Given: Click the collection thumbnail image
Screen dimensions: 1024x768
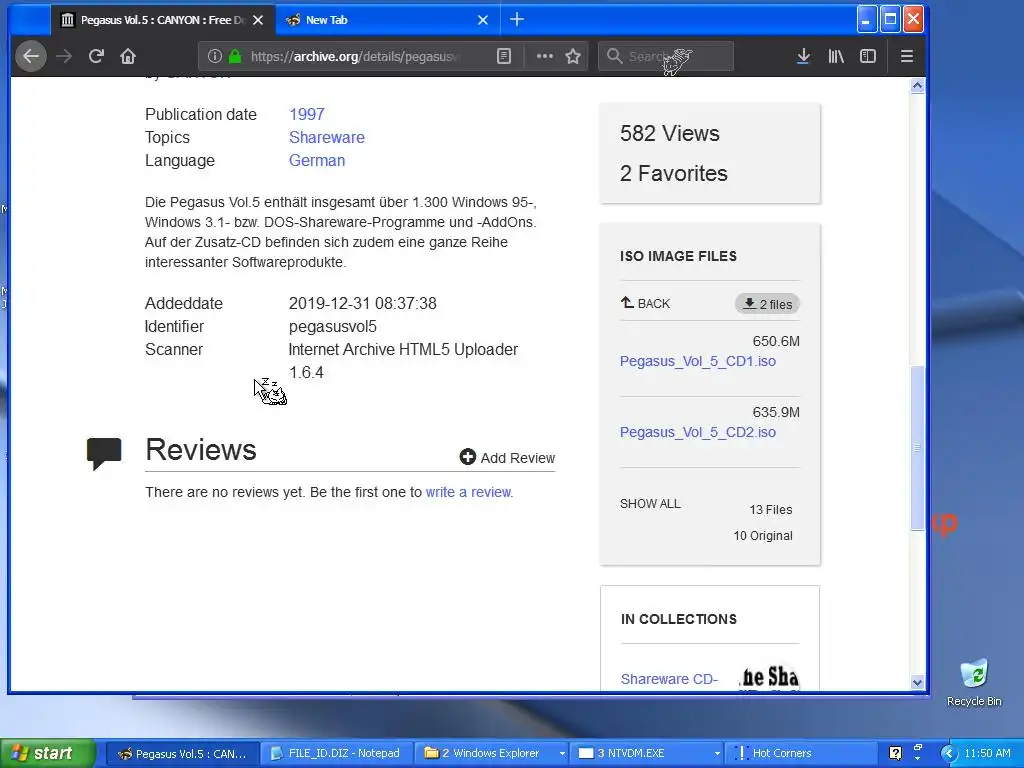Looking at the screenshot, I should click(769, 677).
